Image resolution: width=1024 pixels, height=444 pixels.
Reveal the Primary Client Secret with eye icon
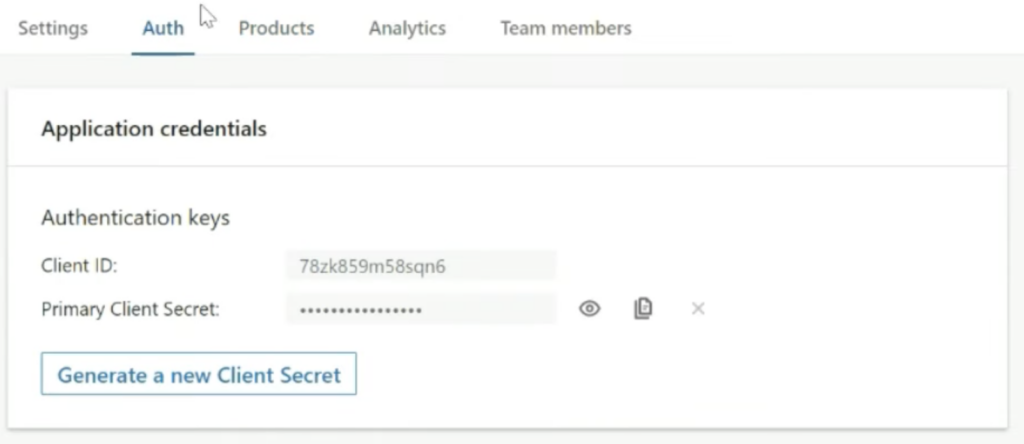click(x=590, y=309)
